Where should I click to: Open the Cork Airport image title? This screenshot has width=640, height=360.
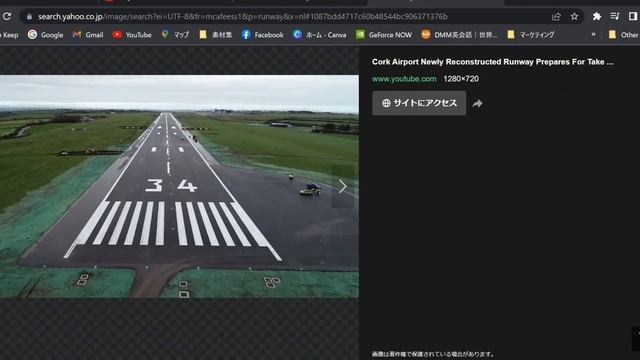coord(492,62)
